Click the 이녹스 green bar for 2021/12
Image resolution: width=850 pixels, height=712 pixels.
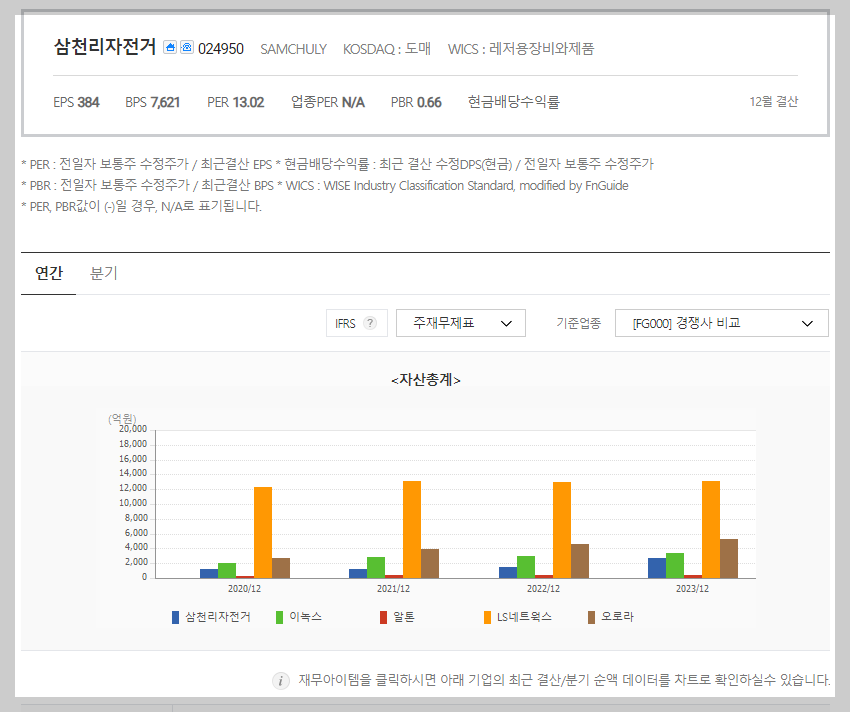(x=376, y=568)
